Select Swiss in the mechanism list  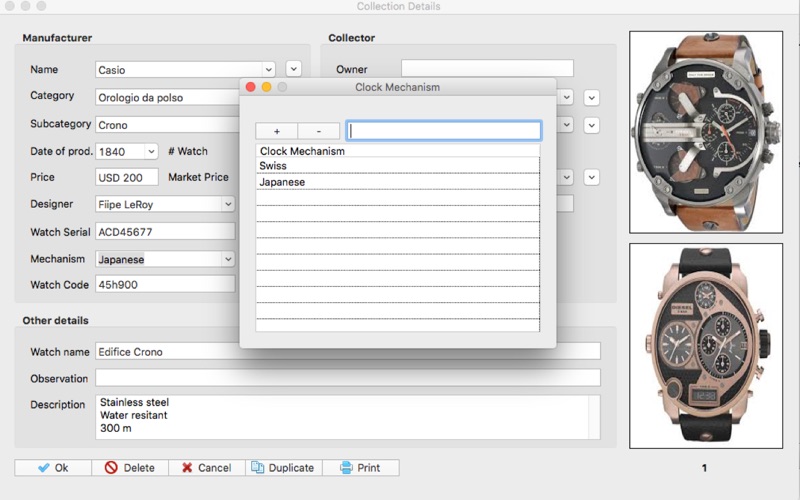click(x=397, y=166)
